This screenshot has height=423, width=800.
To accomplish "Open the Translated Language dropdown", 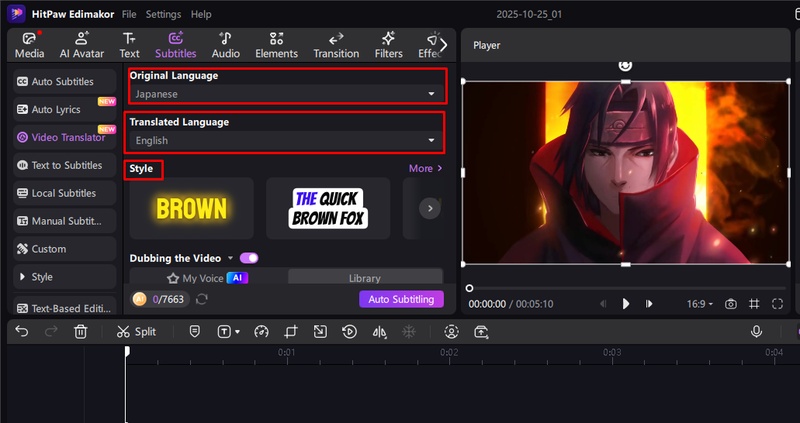I will pyautogui.click(x=287, y=141).
